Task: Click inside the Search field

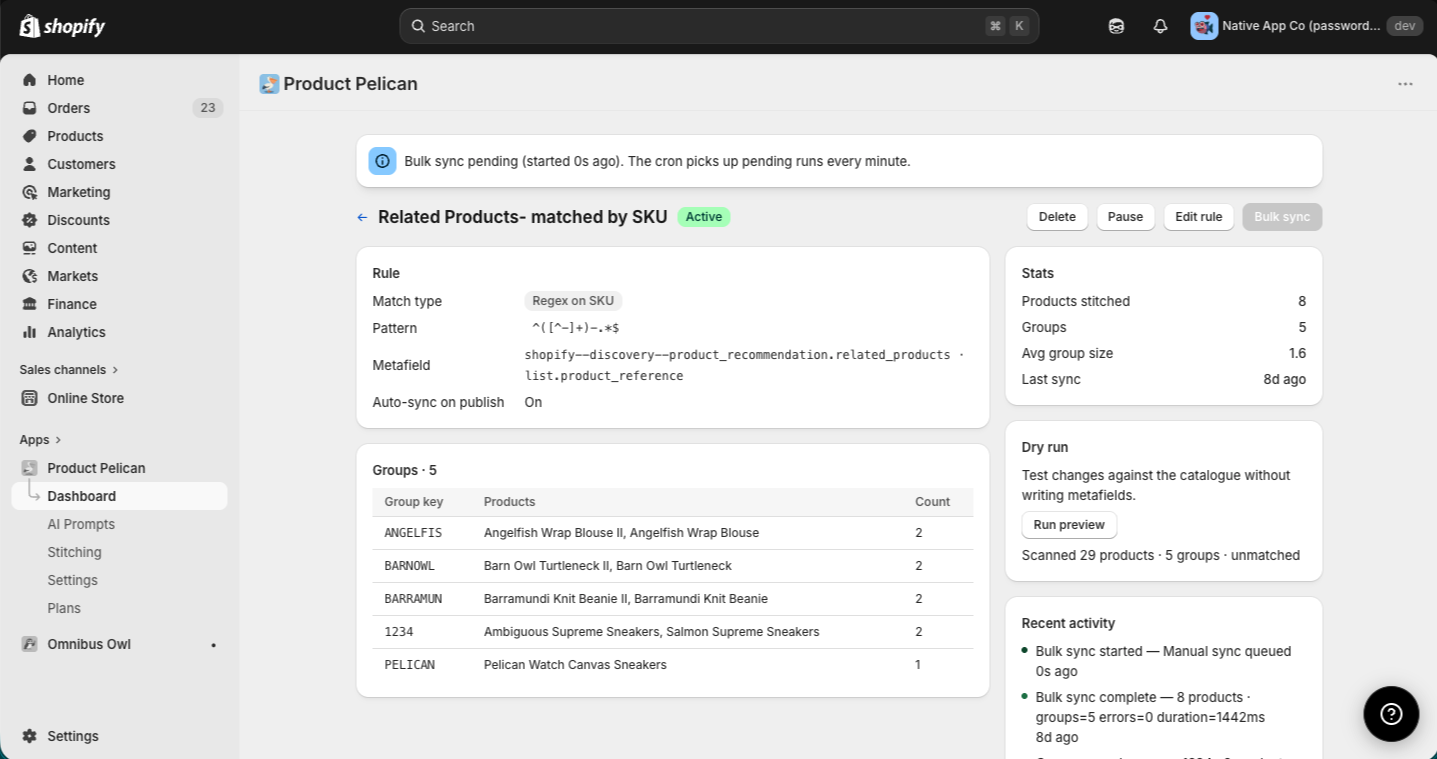Action: click(x=719, y=26)
